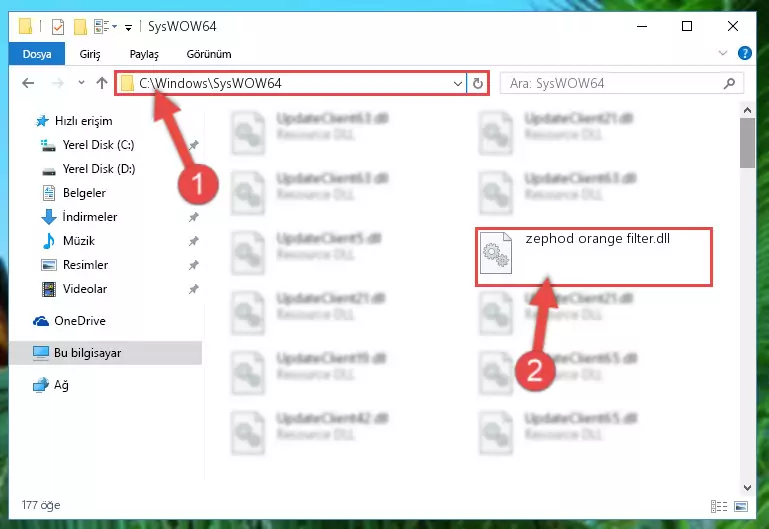The width and height of the screenshot is (769, 529).
Task: Go forward with the right arrow button
Action: [x=58, y=83]
